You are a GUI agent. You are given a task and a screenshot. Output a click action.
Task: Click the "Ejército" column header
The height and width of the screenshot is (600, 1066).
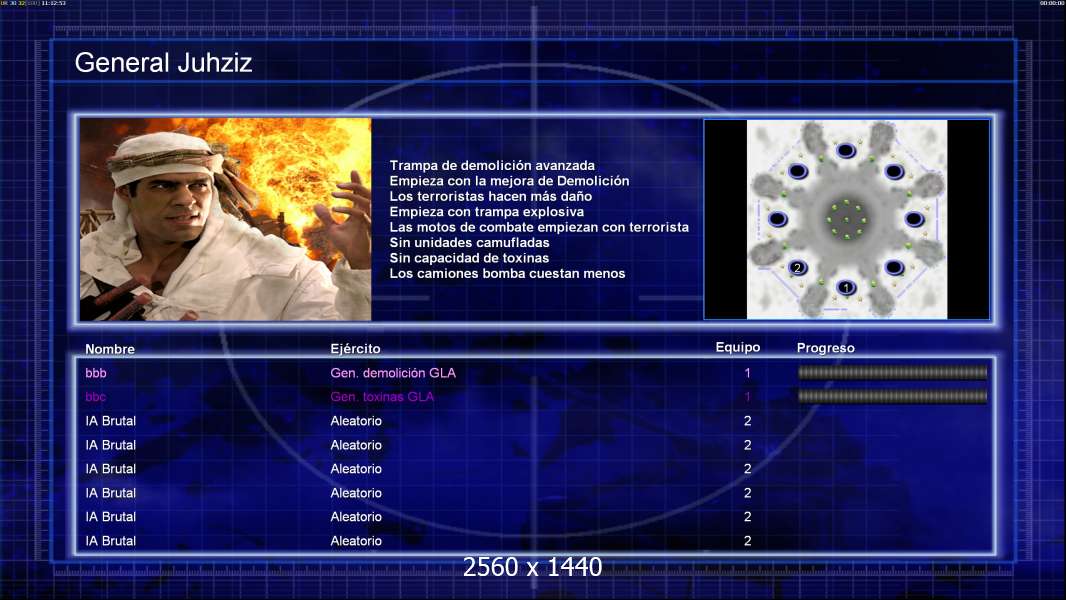coord(356,349)
